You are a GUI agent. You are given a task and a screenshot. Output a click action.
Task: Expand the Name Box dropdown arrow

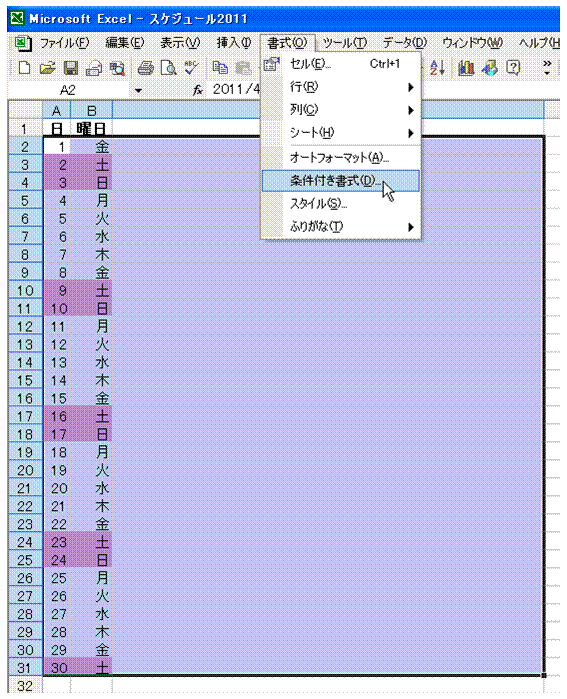point(138,90)
